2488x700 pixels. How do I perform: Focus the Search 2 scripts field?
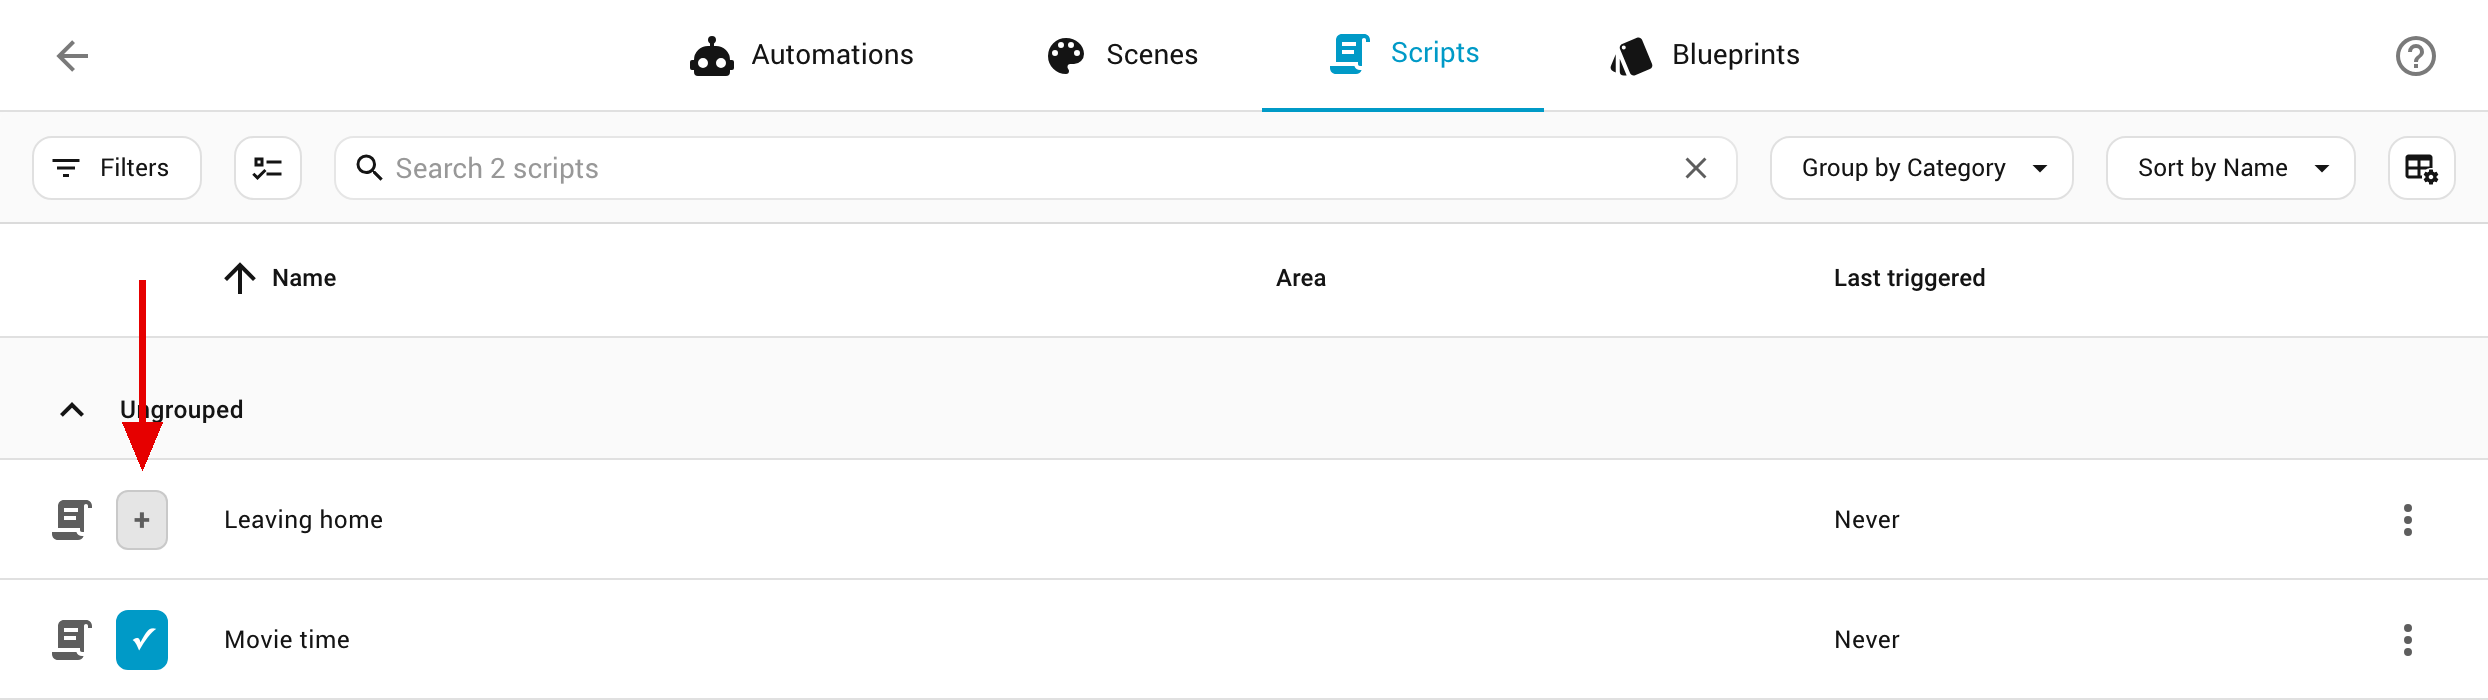click(1036, 168)
